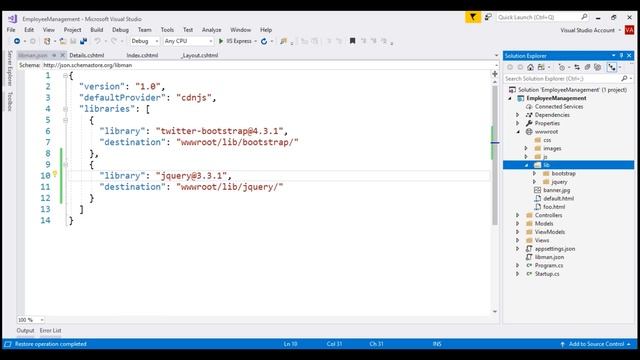
Task: Click Solution Explorer search magnifier icon
Action: tap(624, 78)
